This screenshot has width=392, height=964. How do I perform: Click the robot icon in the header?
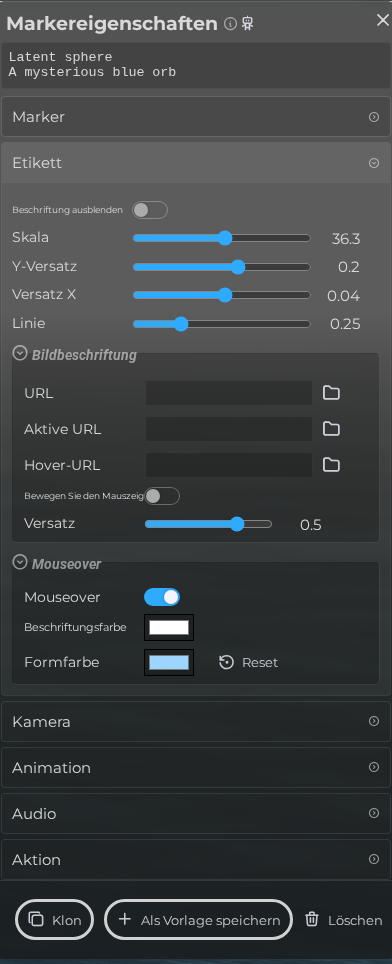[248, 24]
